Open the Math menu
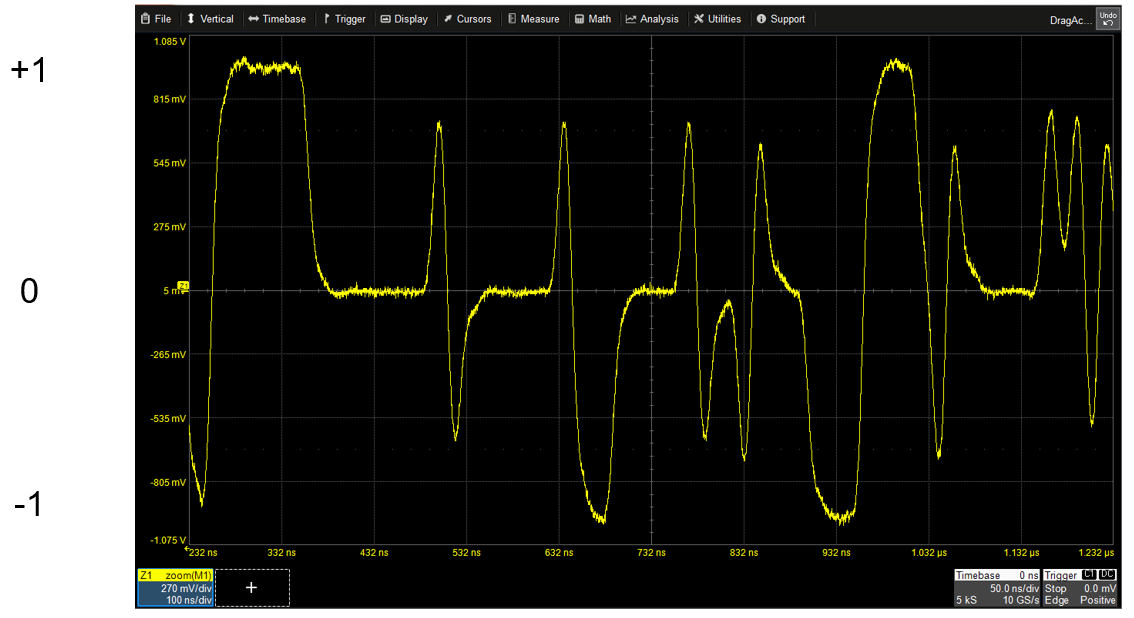 (x=593, y=19)
